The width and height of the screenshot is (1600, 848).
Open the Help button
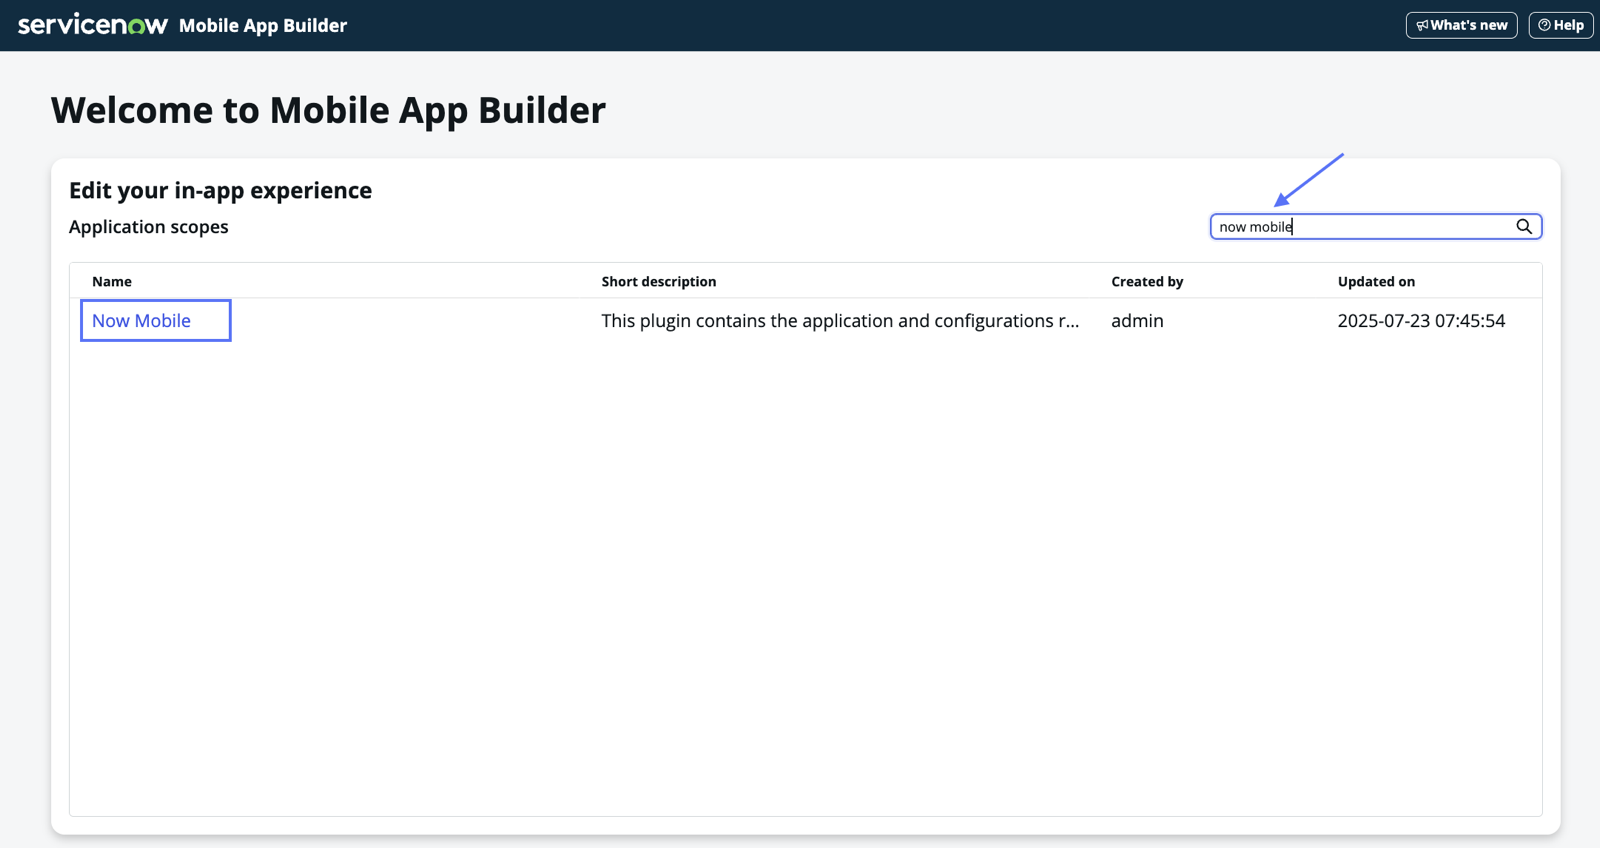[1560, 25]
